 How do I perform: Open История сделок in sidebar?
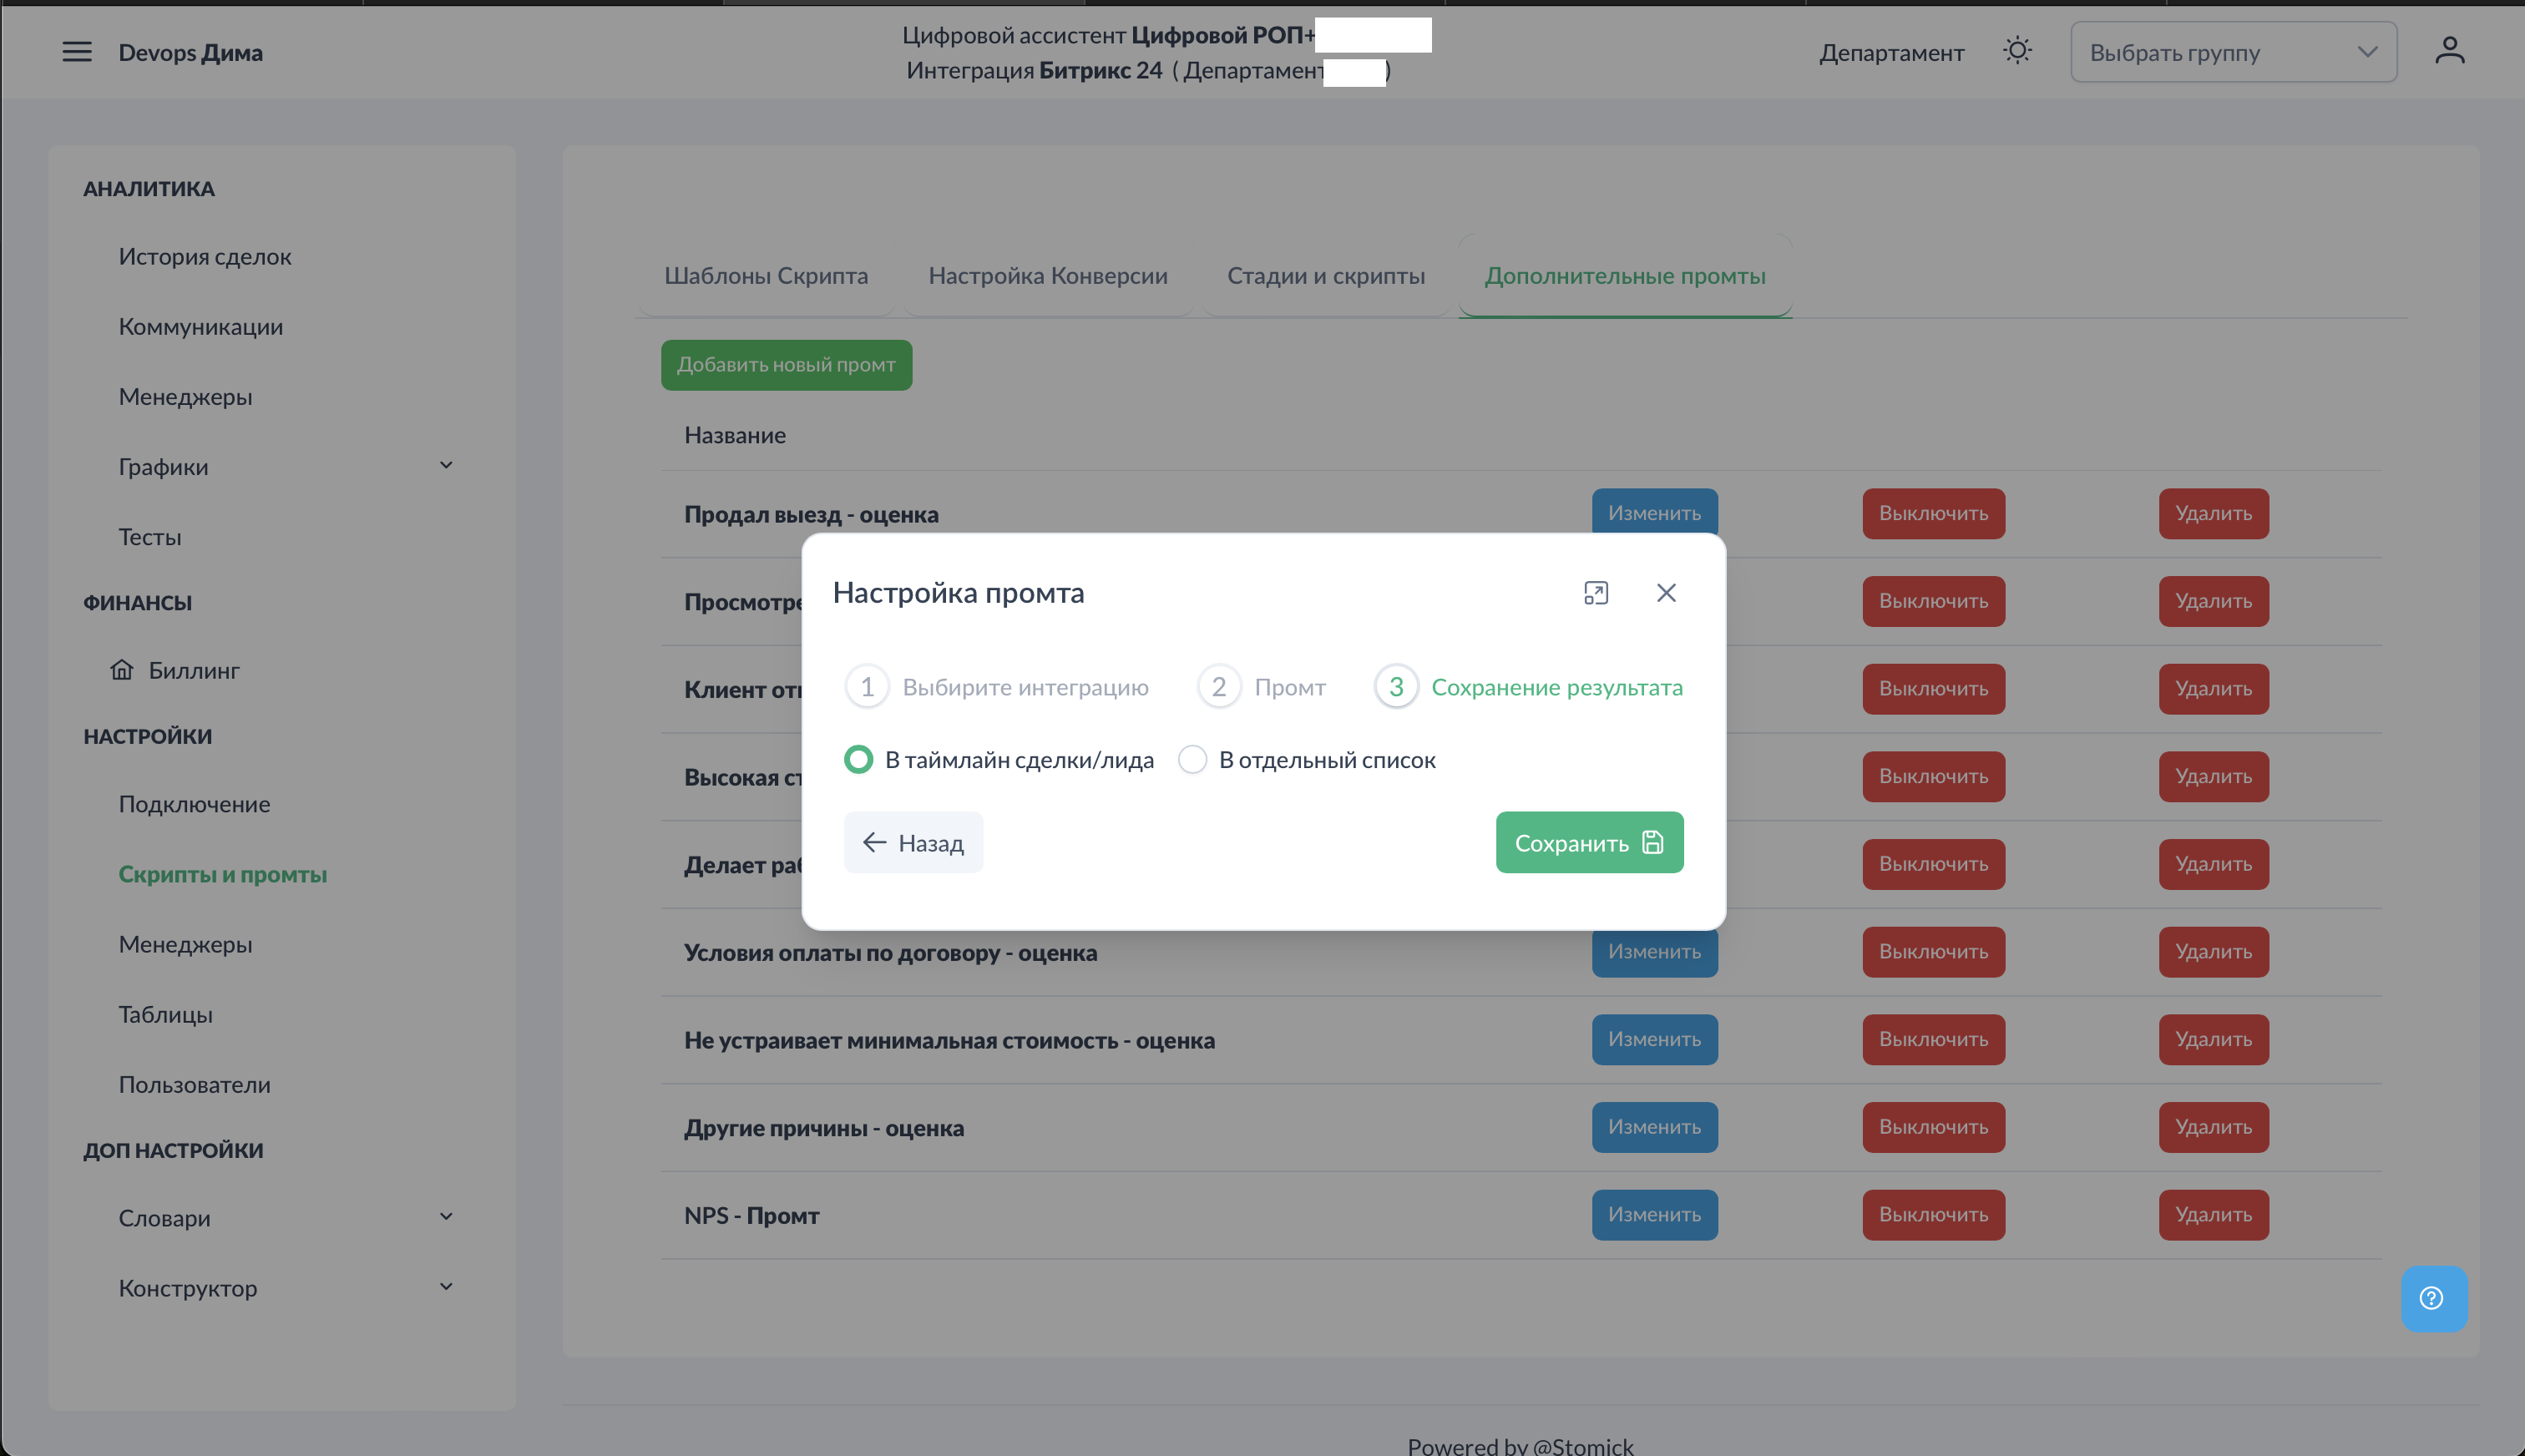tap(205, 257)
